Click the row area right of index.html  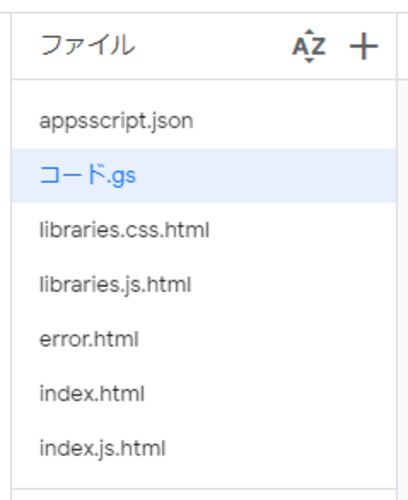click(x=270, y=394)
